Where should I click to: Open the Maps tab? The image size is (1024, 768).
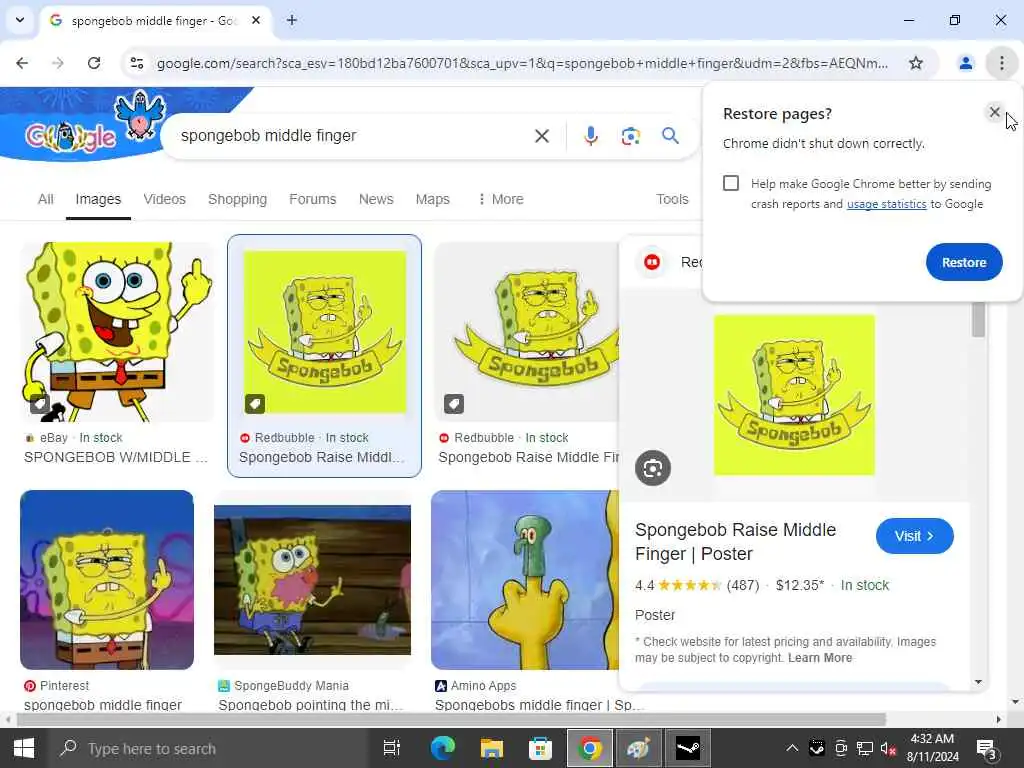point(432,199)
